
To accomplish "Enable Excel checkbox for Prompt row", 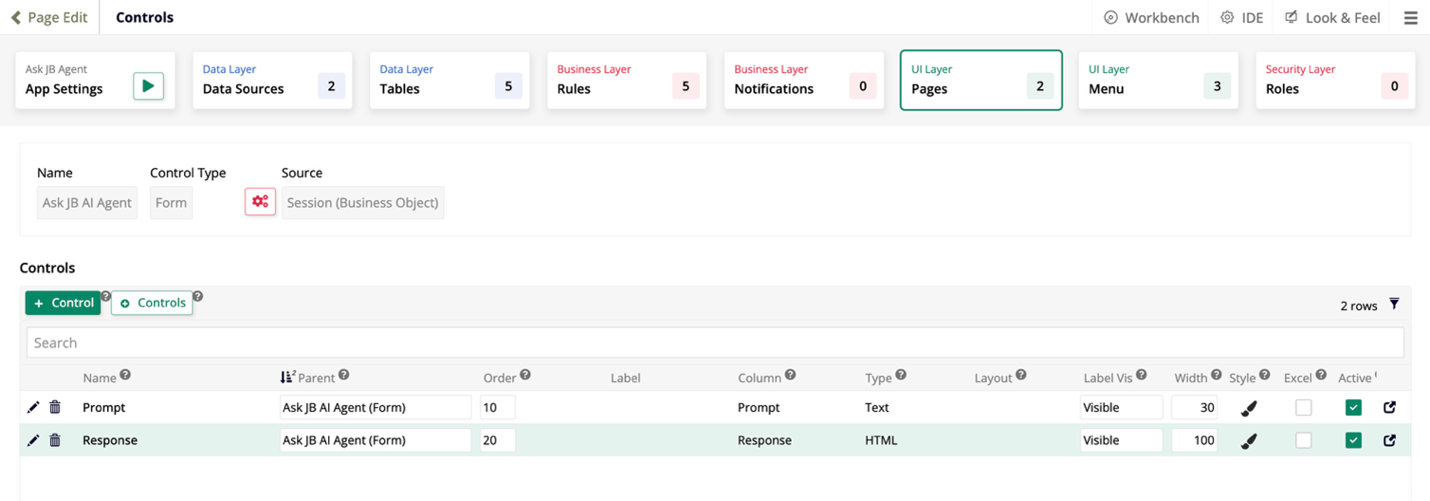I will click(1303, 408).
